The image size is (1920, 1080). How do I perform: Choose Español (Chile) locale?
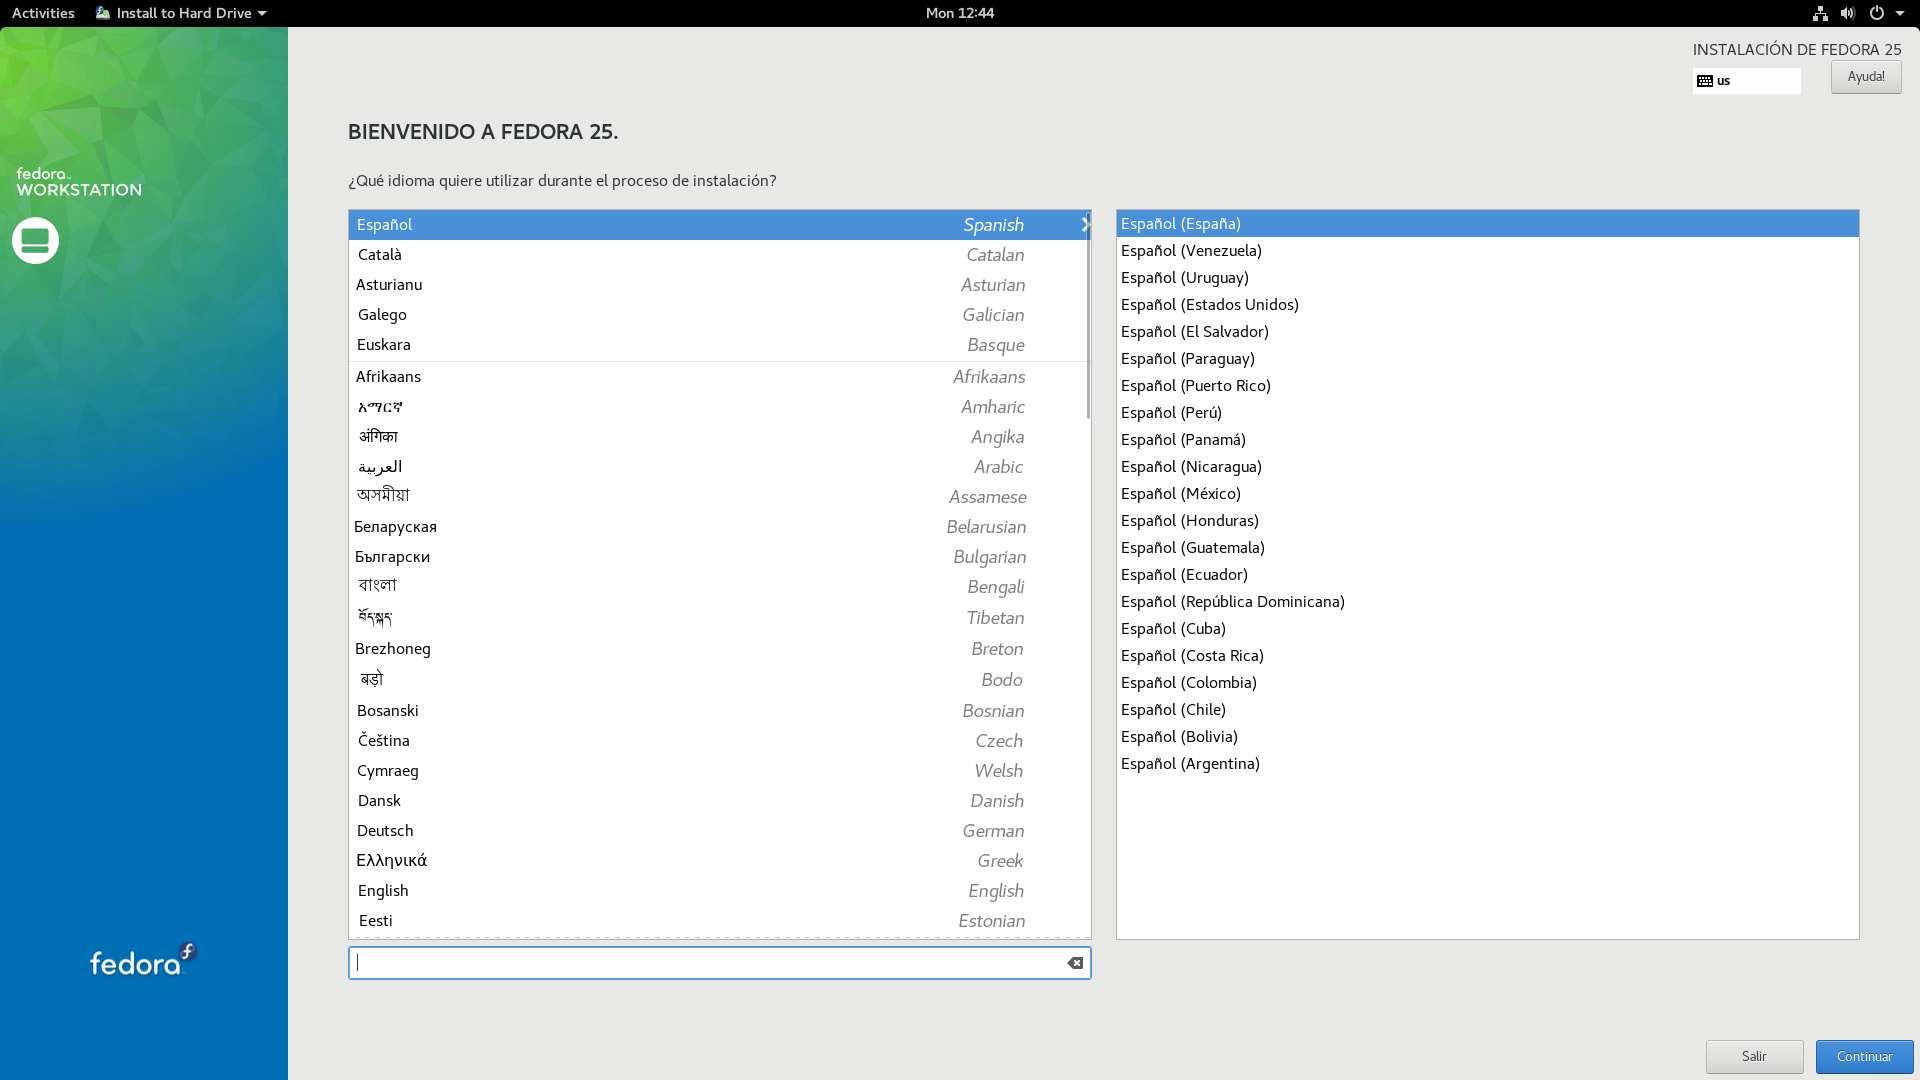[1488, 710]
